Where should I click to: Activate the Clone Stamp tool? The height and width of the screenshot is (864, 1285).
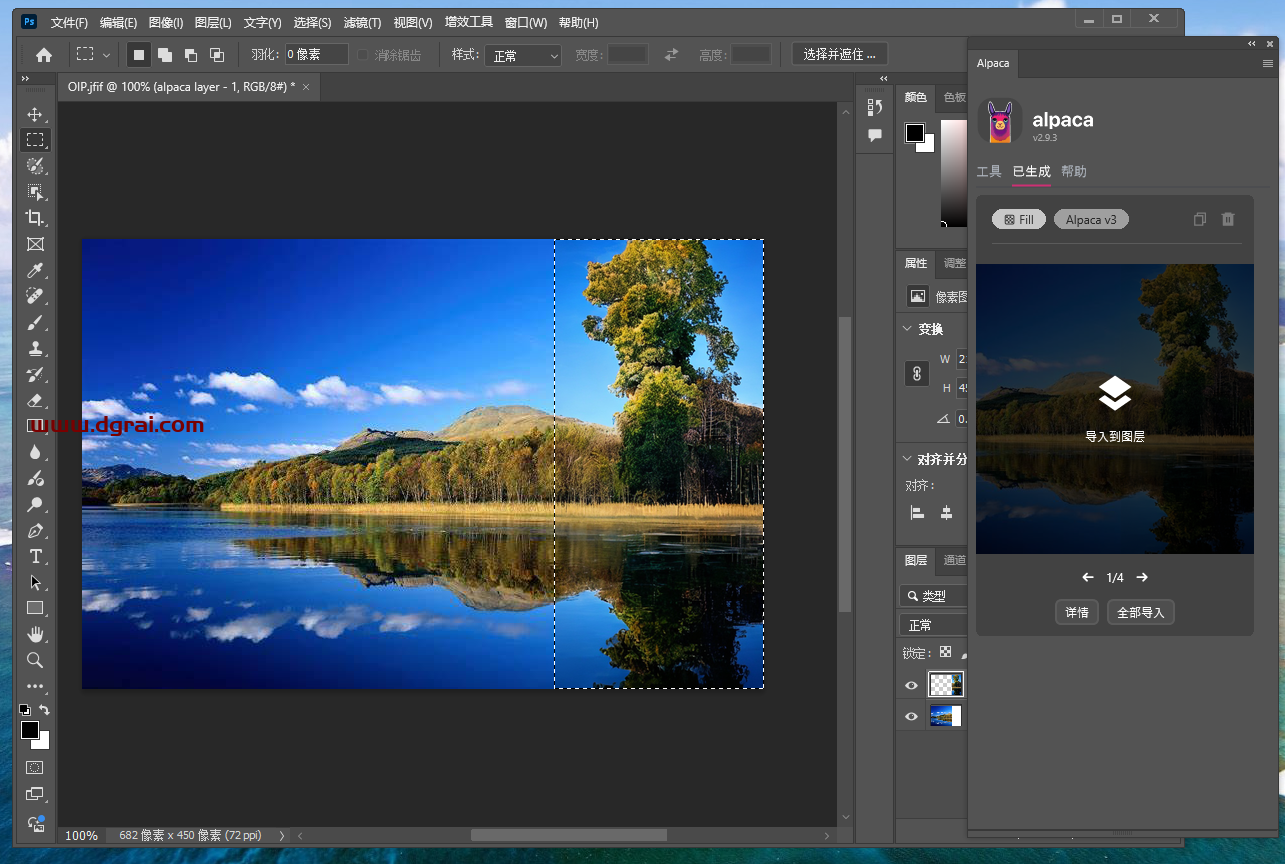35,349
